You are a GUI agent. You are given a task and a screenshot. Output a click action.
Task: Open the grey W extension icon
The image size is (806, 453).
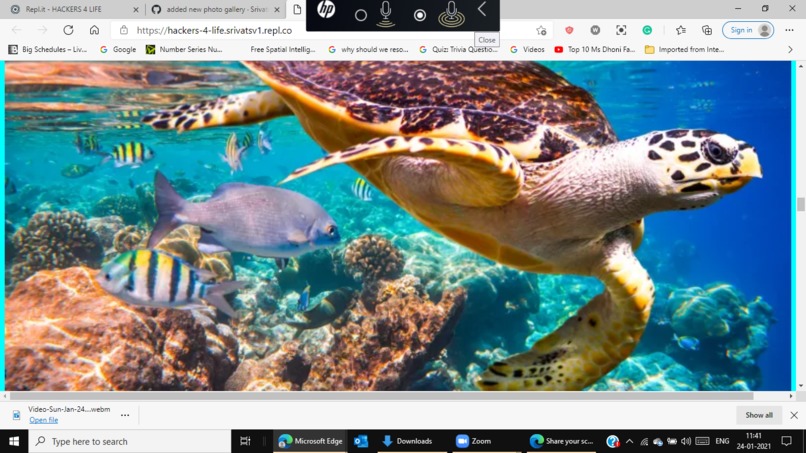pos(595,30)
